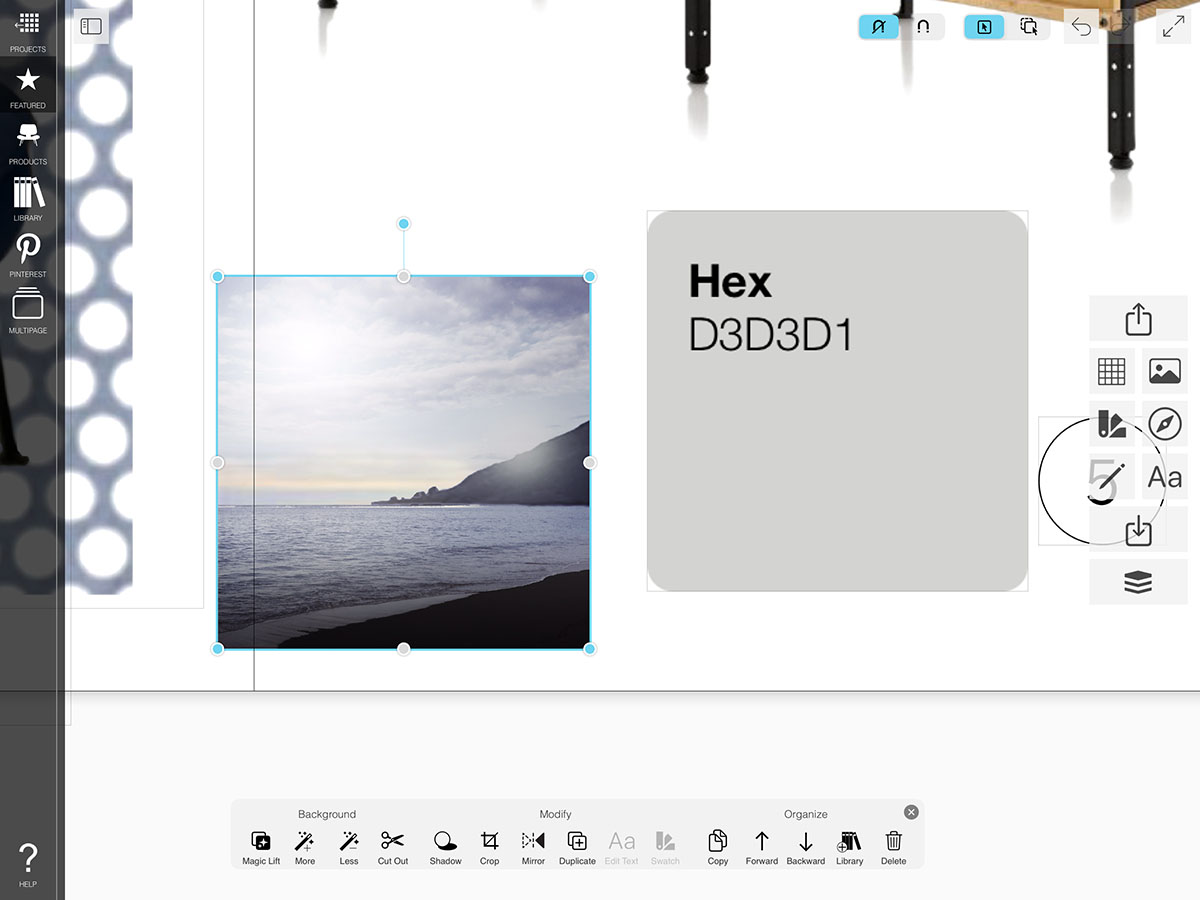
Task: Choose the Cut Out scissors tool
Action: (x=393, y=847)
